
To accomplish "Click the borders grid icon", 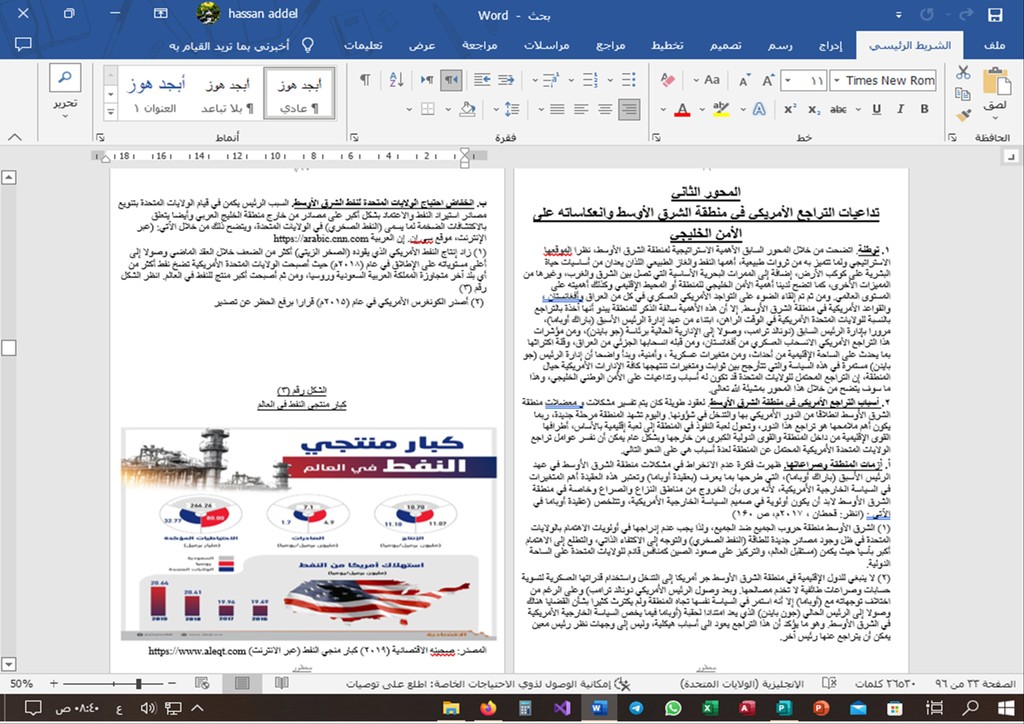I will [x=428, y=109].
